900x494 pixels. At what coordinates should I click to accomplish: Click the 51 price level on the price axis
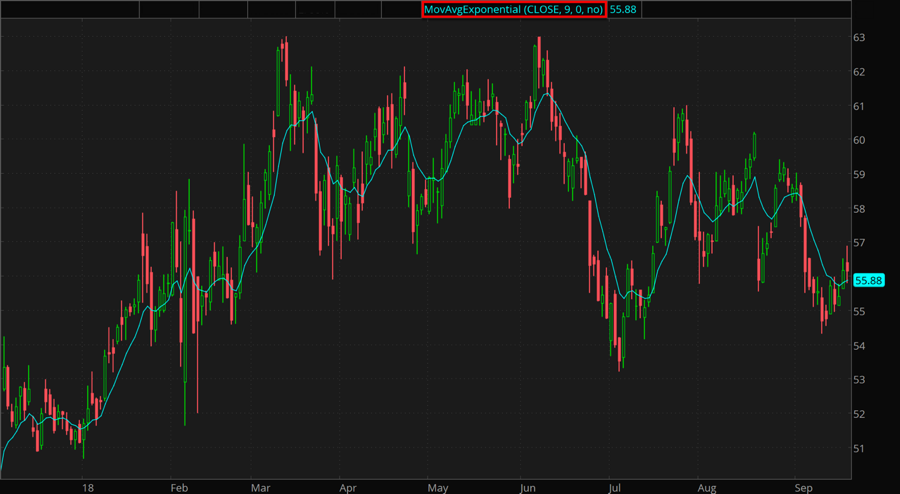pyautogui.click(x=859, y=448)
